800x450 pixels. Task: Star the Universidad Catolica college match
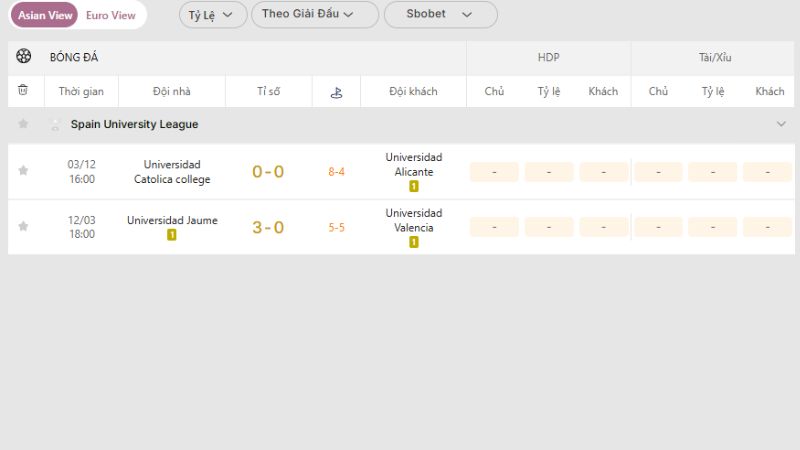23,171
